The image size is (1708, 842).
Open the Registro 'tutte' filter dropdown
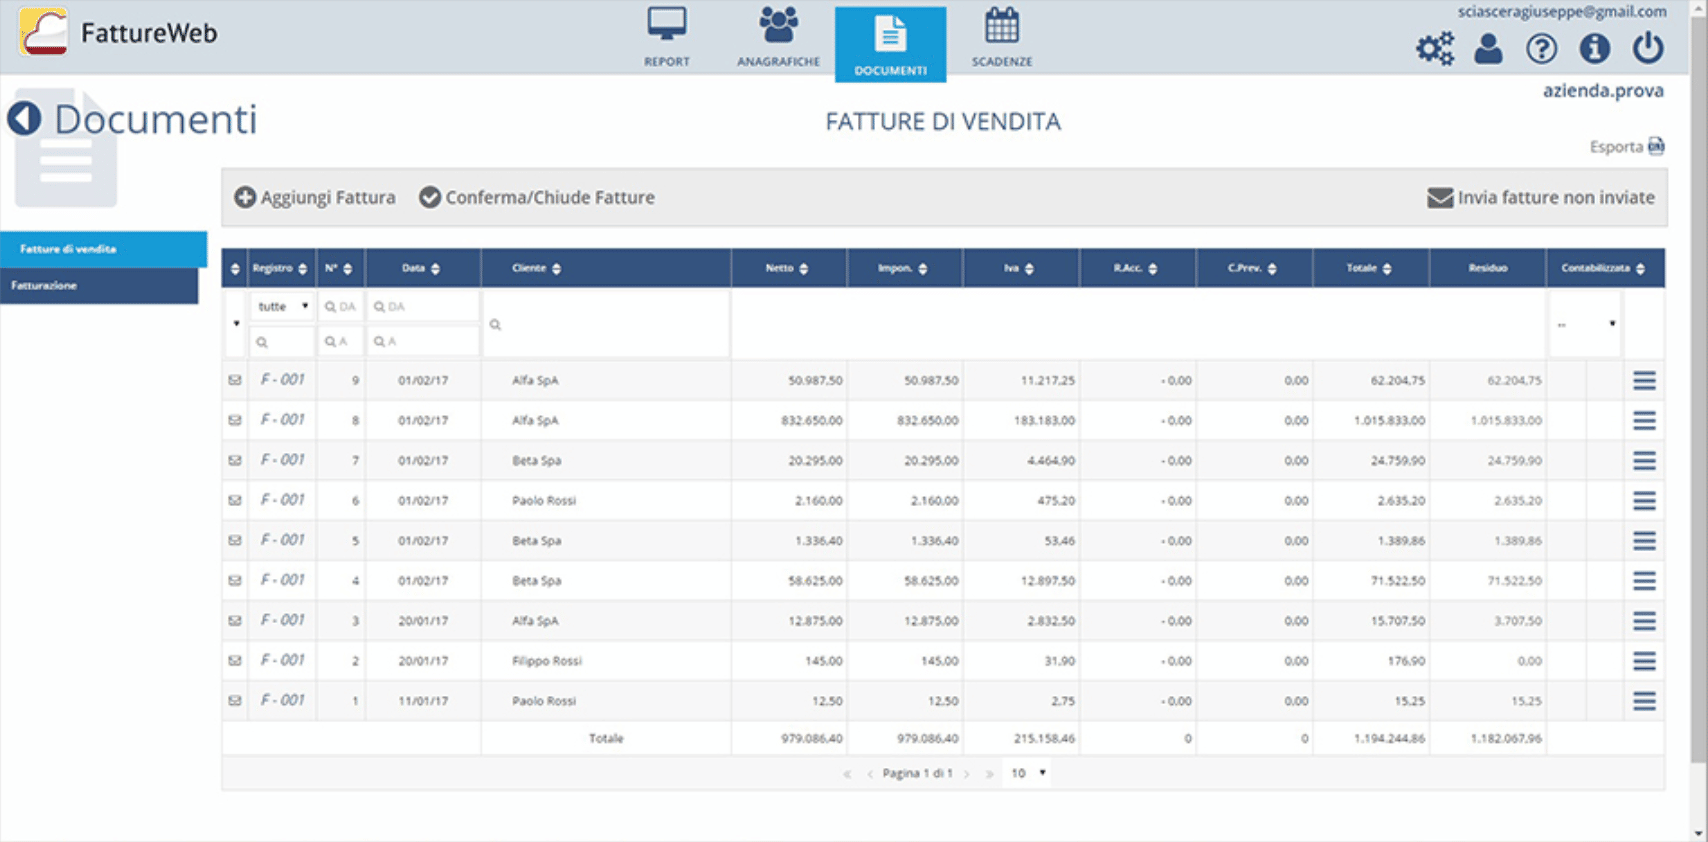coord(283,307)
